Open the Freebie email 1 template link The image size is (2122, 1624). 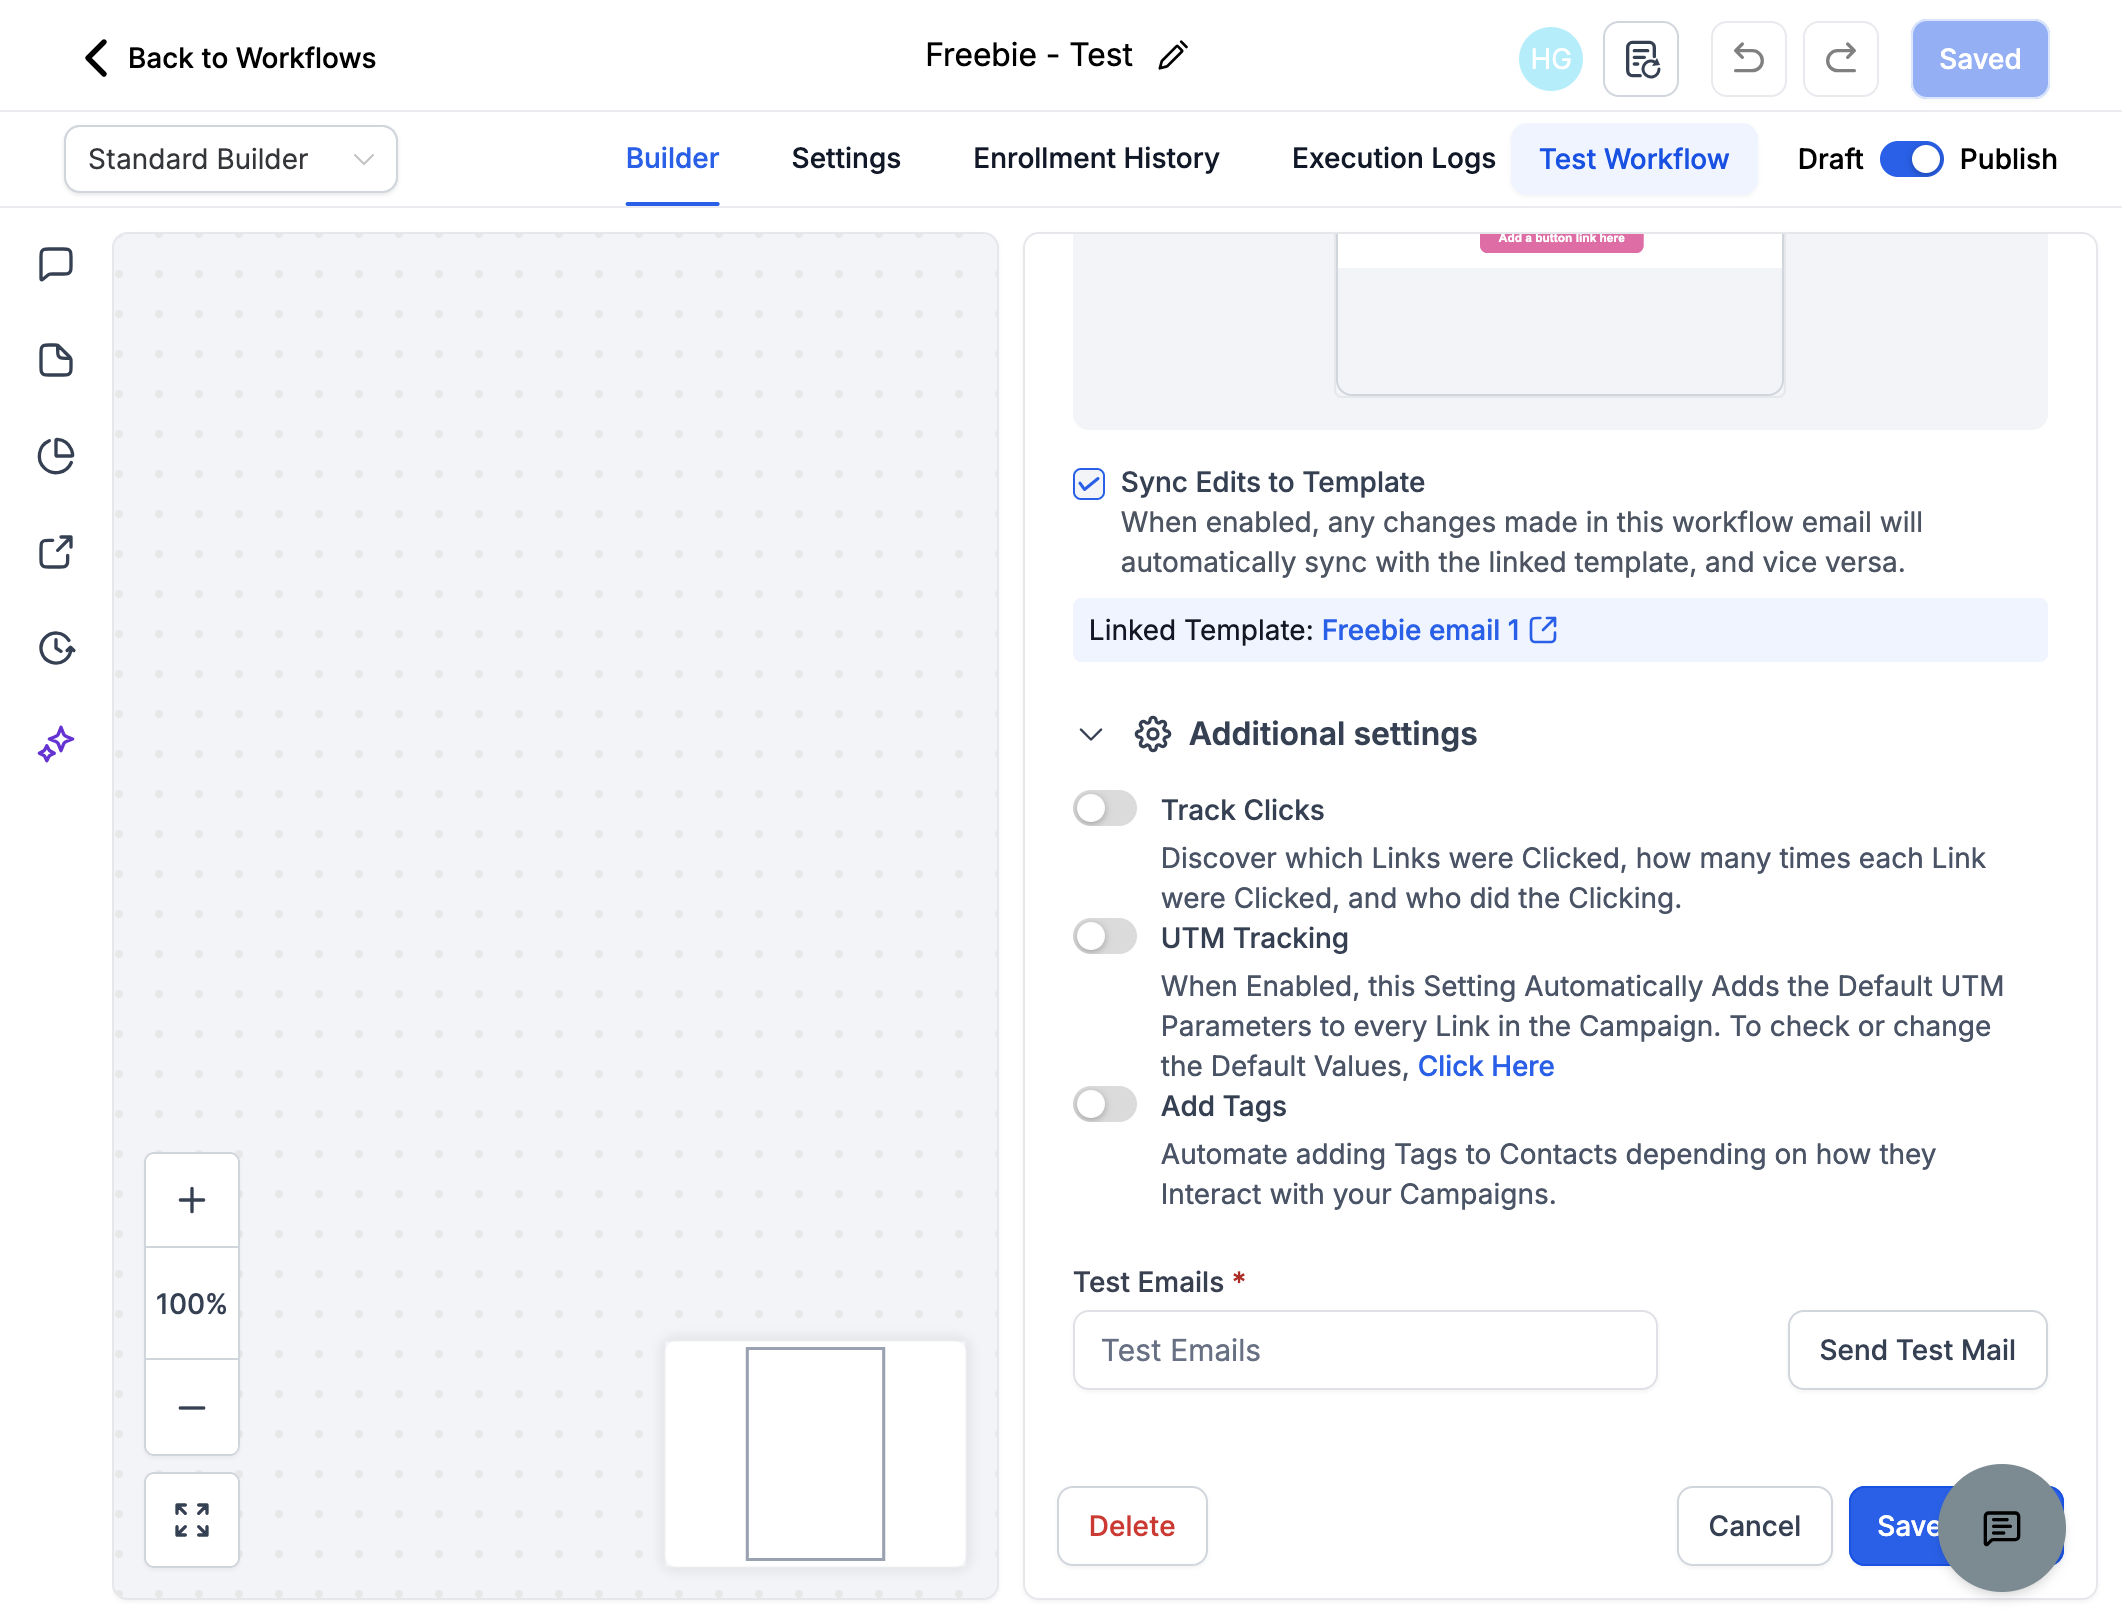pyautogui.click(x=1439, y=630)
